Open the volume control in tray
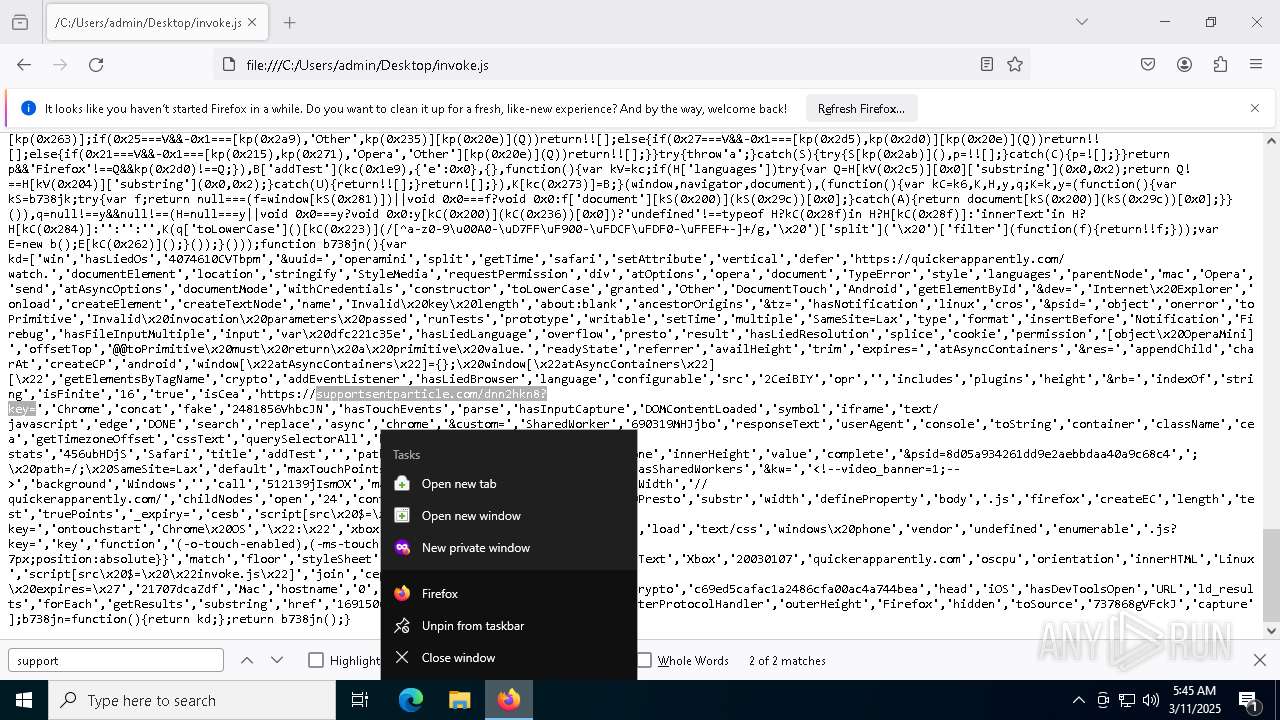This screenshot has height=720, width=1280. pyautogui.click(x=1151, y=700)
